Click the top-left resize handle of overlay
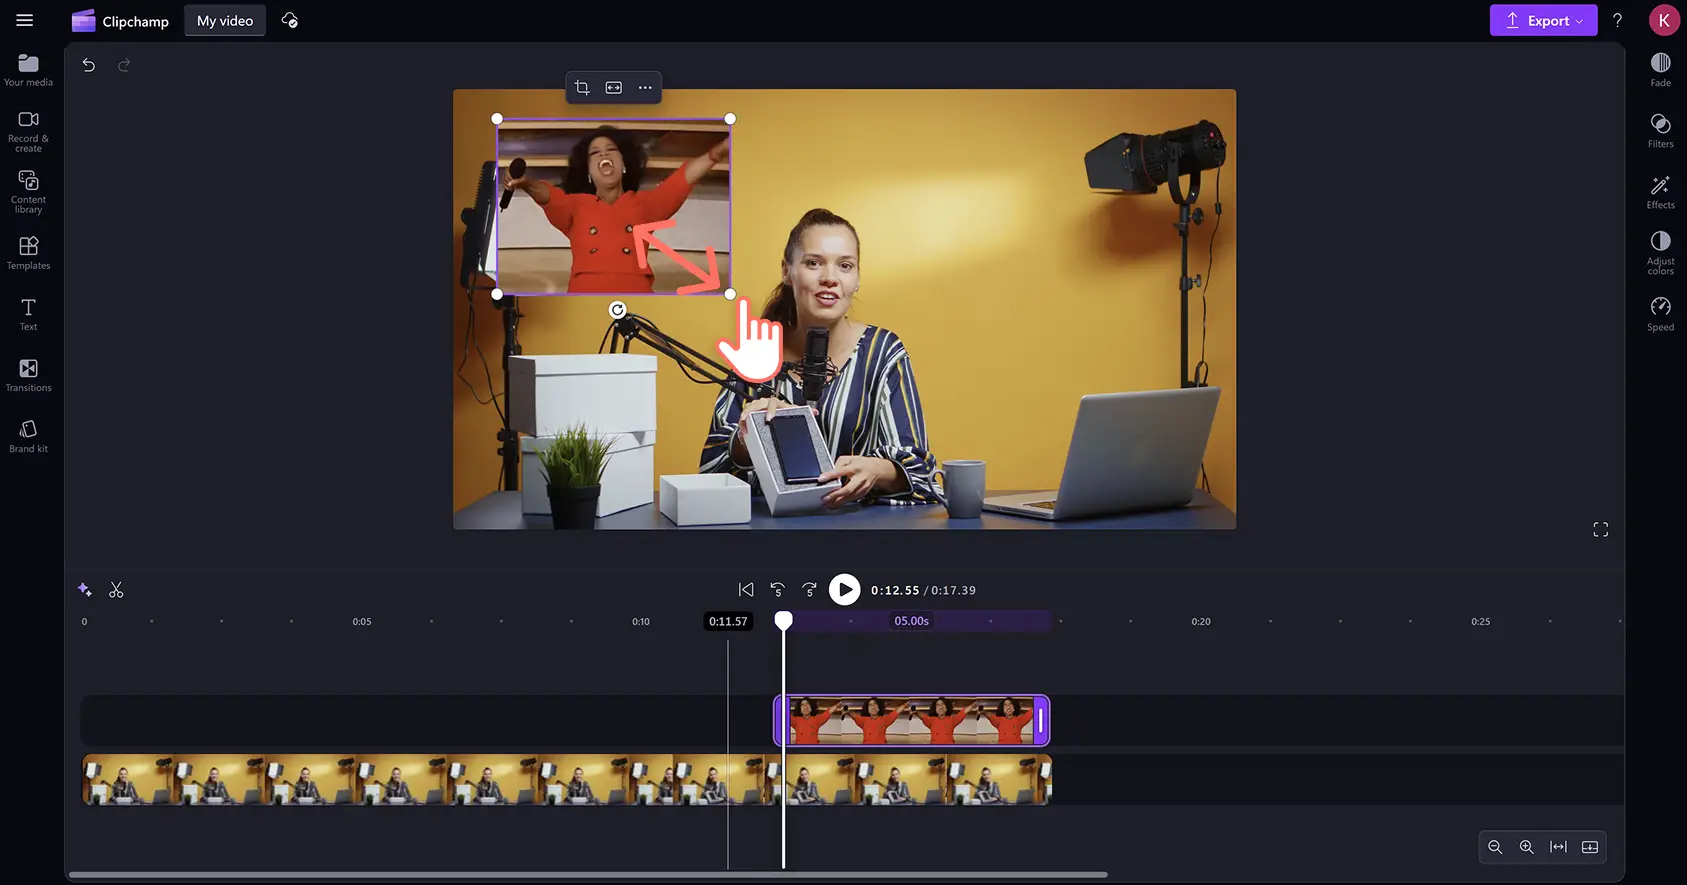This screenshot has width=1687, height=885. pos(497,119)
